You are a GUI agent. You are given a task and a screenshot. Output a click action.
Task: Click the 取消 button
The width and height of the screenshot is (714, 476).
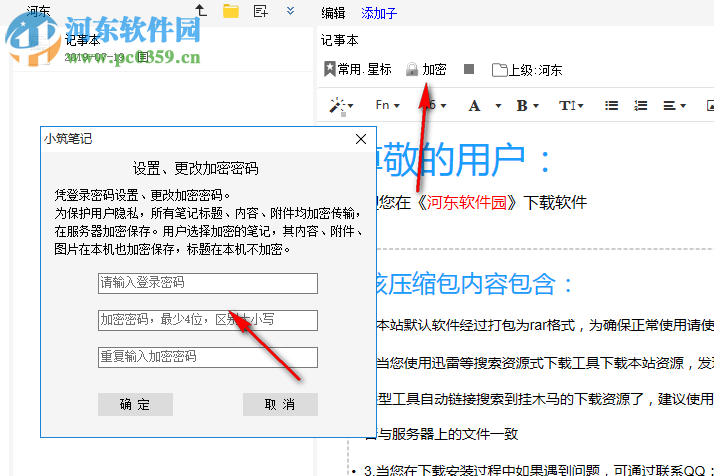(280, 404)
